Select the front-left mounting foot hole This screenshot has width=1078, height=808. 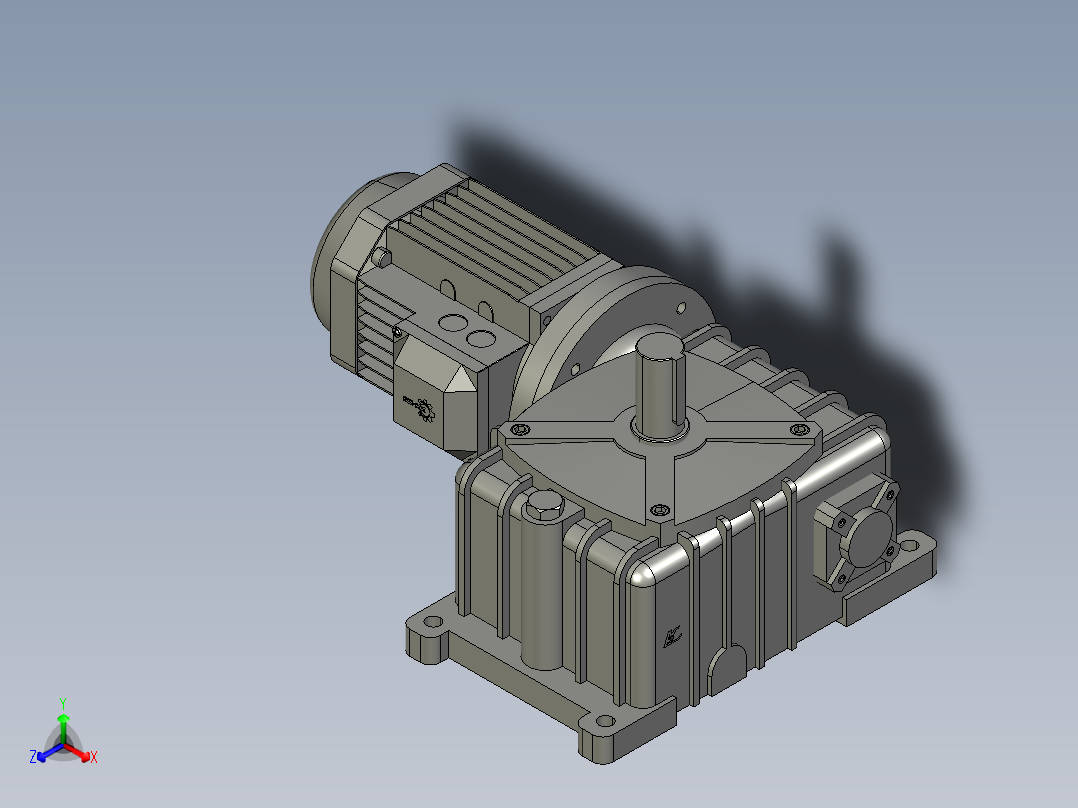point(433,622)
